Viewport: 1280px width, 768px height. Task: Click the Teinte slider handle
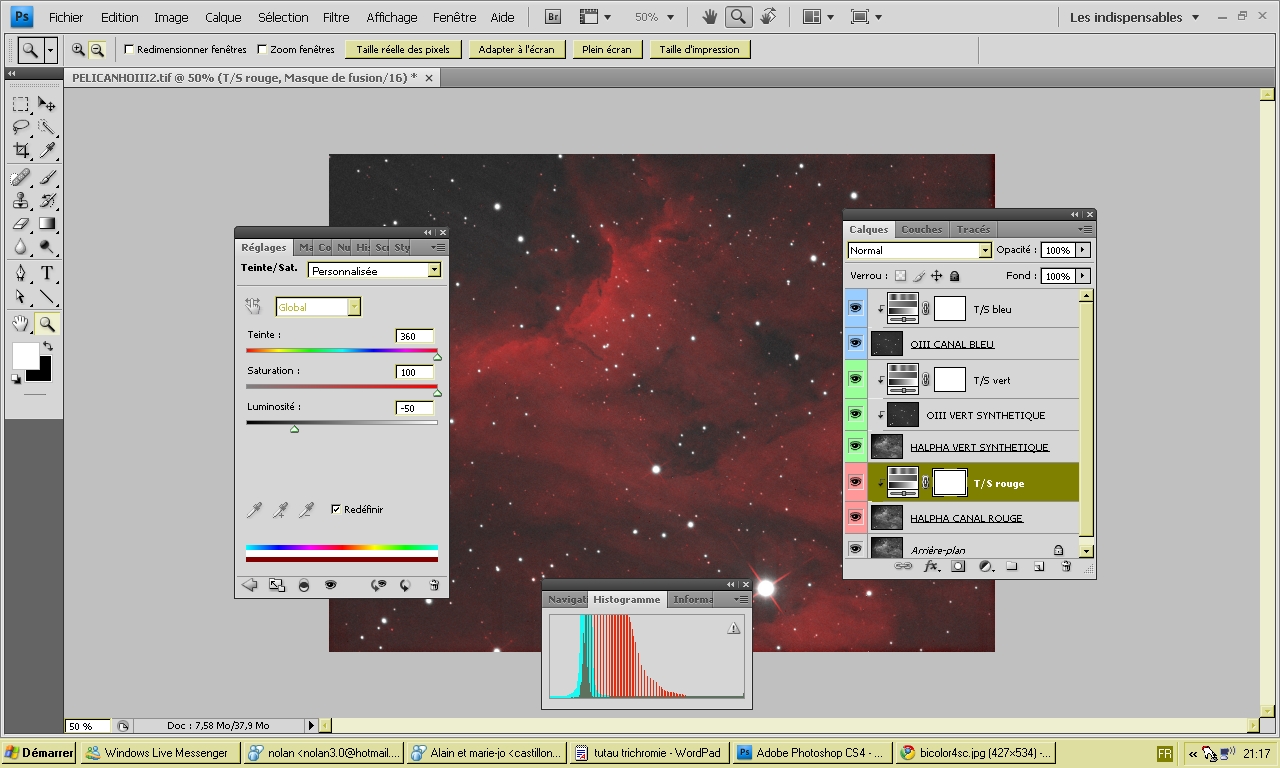pos(437,356)
